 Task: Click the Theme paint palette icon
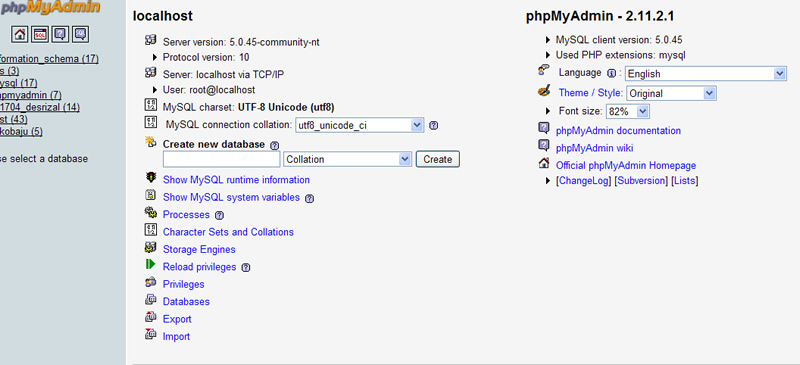tap(544, 91)
